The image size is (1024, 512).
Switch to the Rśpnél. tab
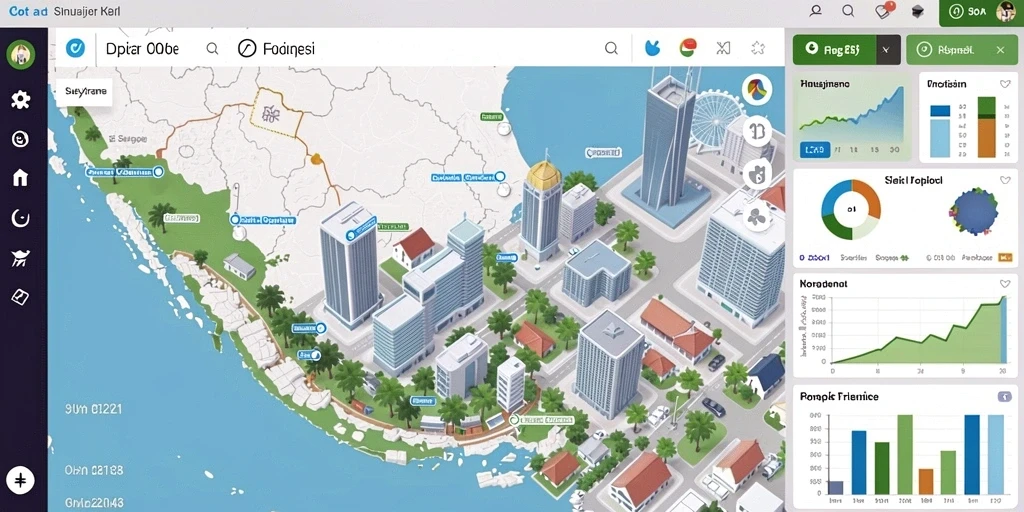click(x=961, y=50)
